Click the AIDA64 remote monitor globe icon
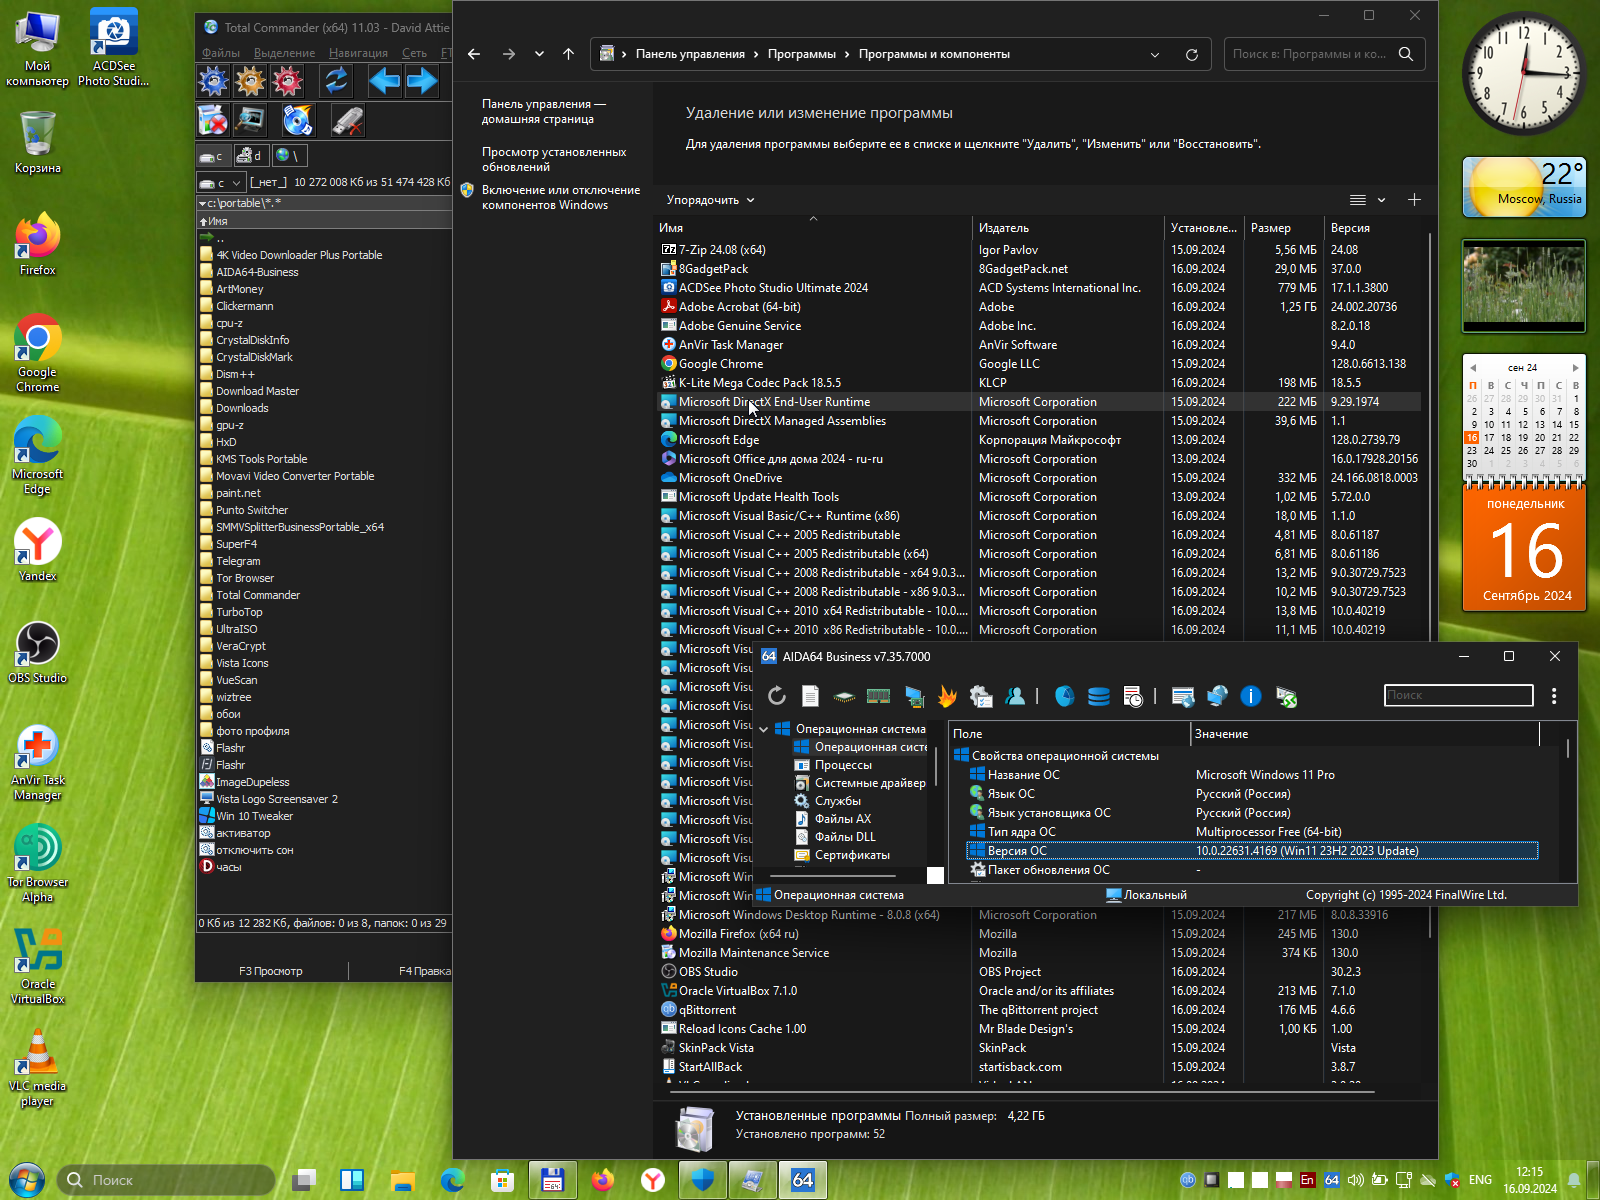Screen dimensions: 1600x1200 (x=1217, y=696)
